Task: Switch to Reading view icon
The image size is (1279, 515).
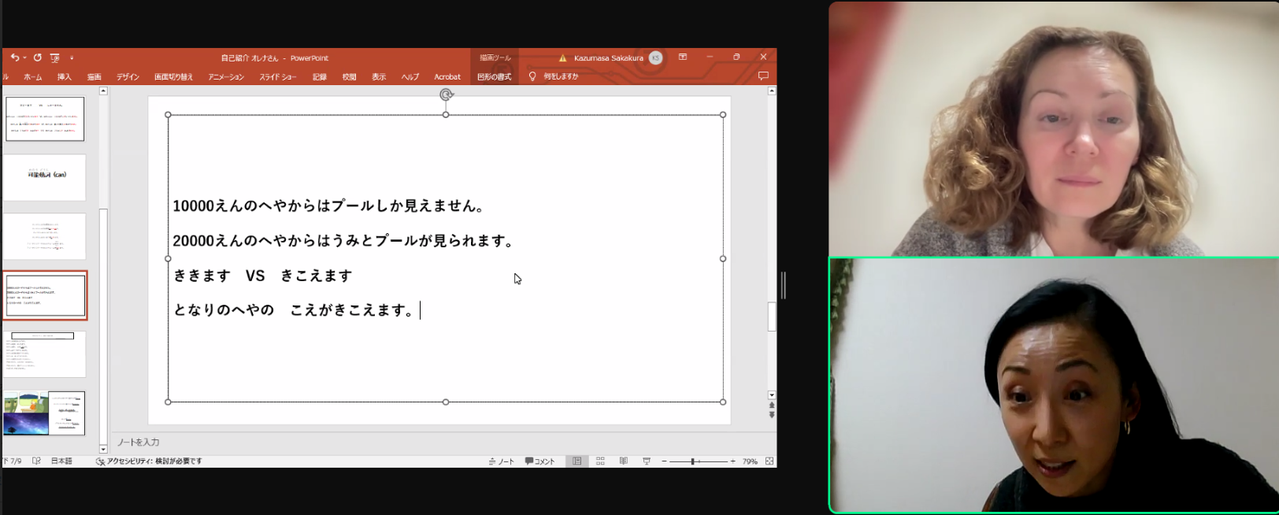Action: [623, 461]
